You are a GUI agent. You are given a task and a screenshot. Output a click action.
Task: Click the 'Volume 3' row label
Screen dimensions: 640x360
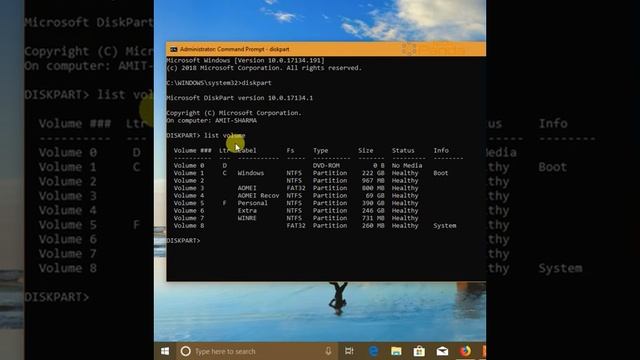[x=189, y=188]
